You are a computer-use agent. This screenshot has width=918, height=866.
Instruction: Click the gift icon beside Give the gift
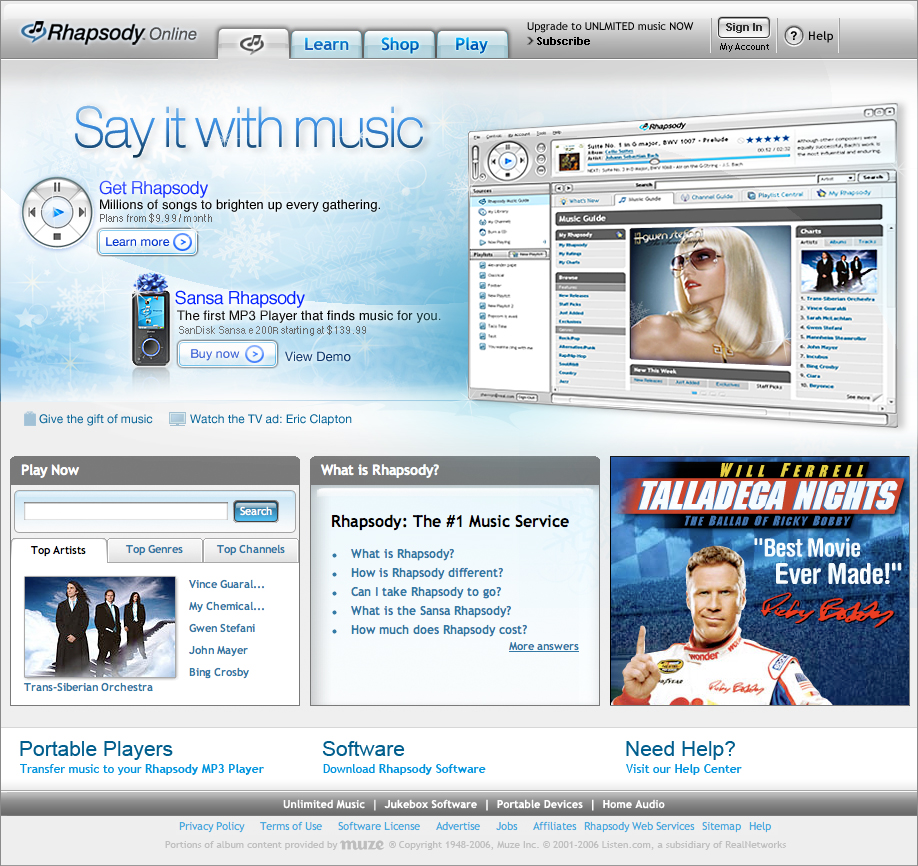pos(29,419)
